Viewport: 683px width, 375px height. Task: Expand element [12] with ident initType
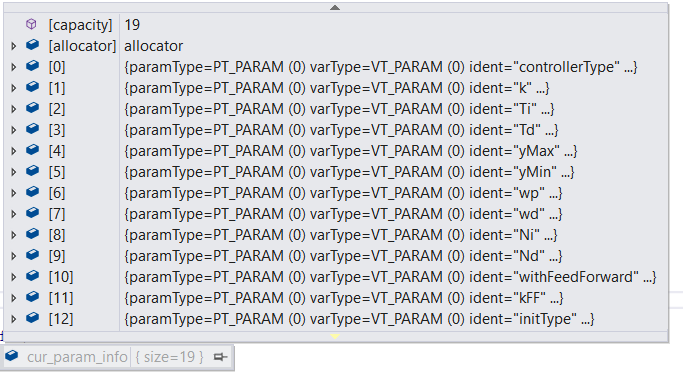tap(14, 319)
